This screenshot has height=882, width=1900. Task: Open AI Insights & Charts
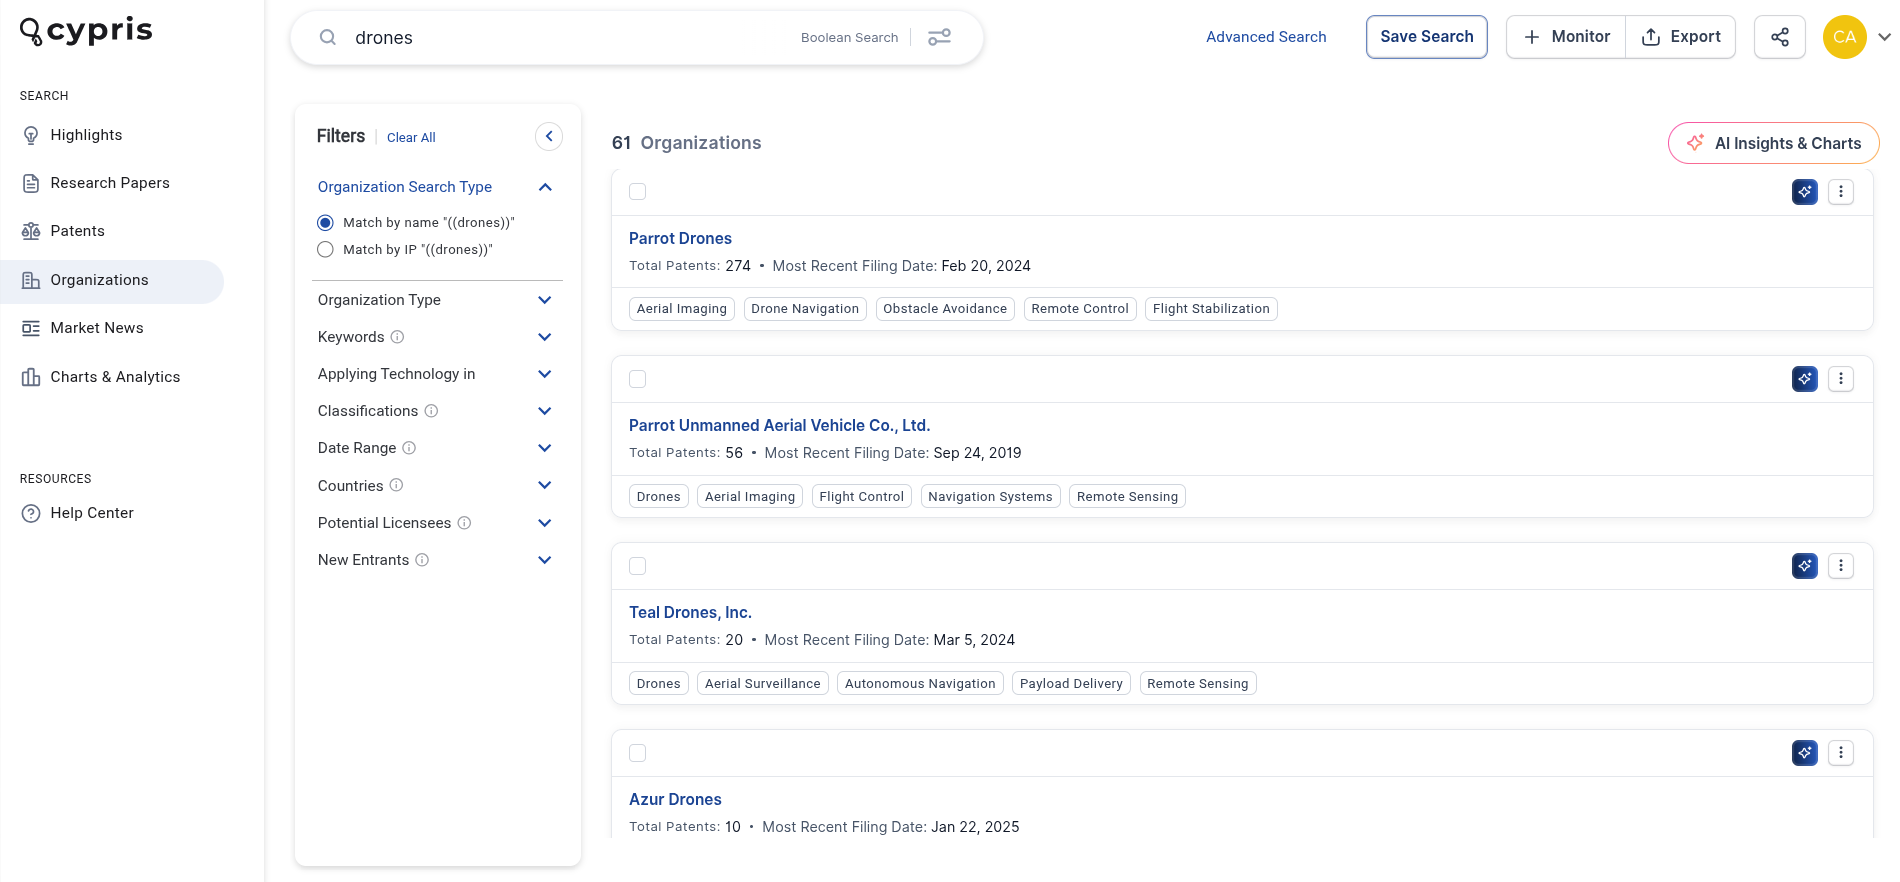[1773, 143]
